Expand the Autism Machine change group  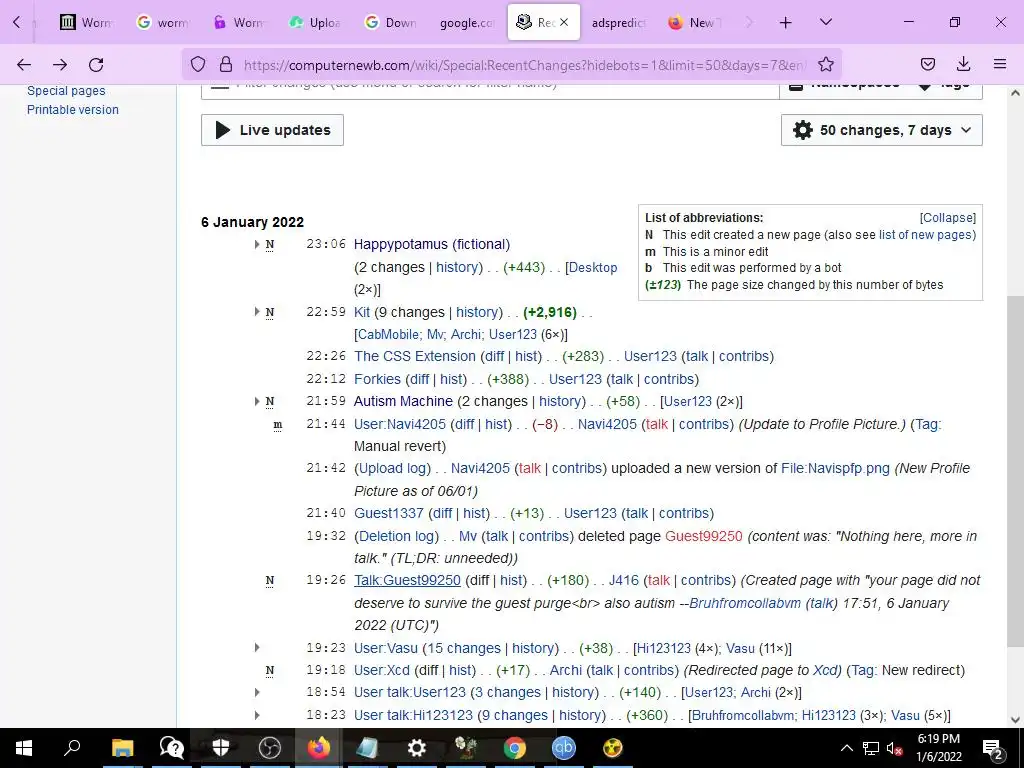pos(257,401)
